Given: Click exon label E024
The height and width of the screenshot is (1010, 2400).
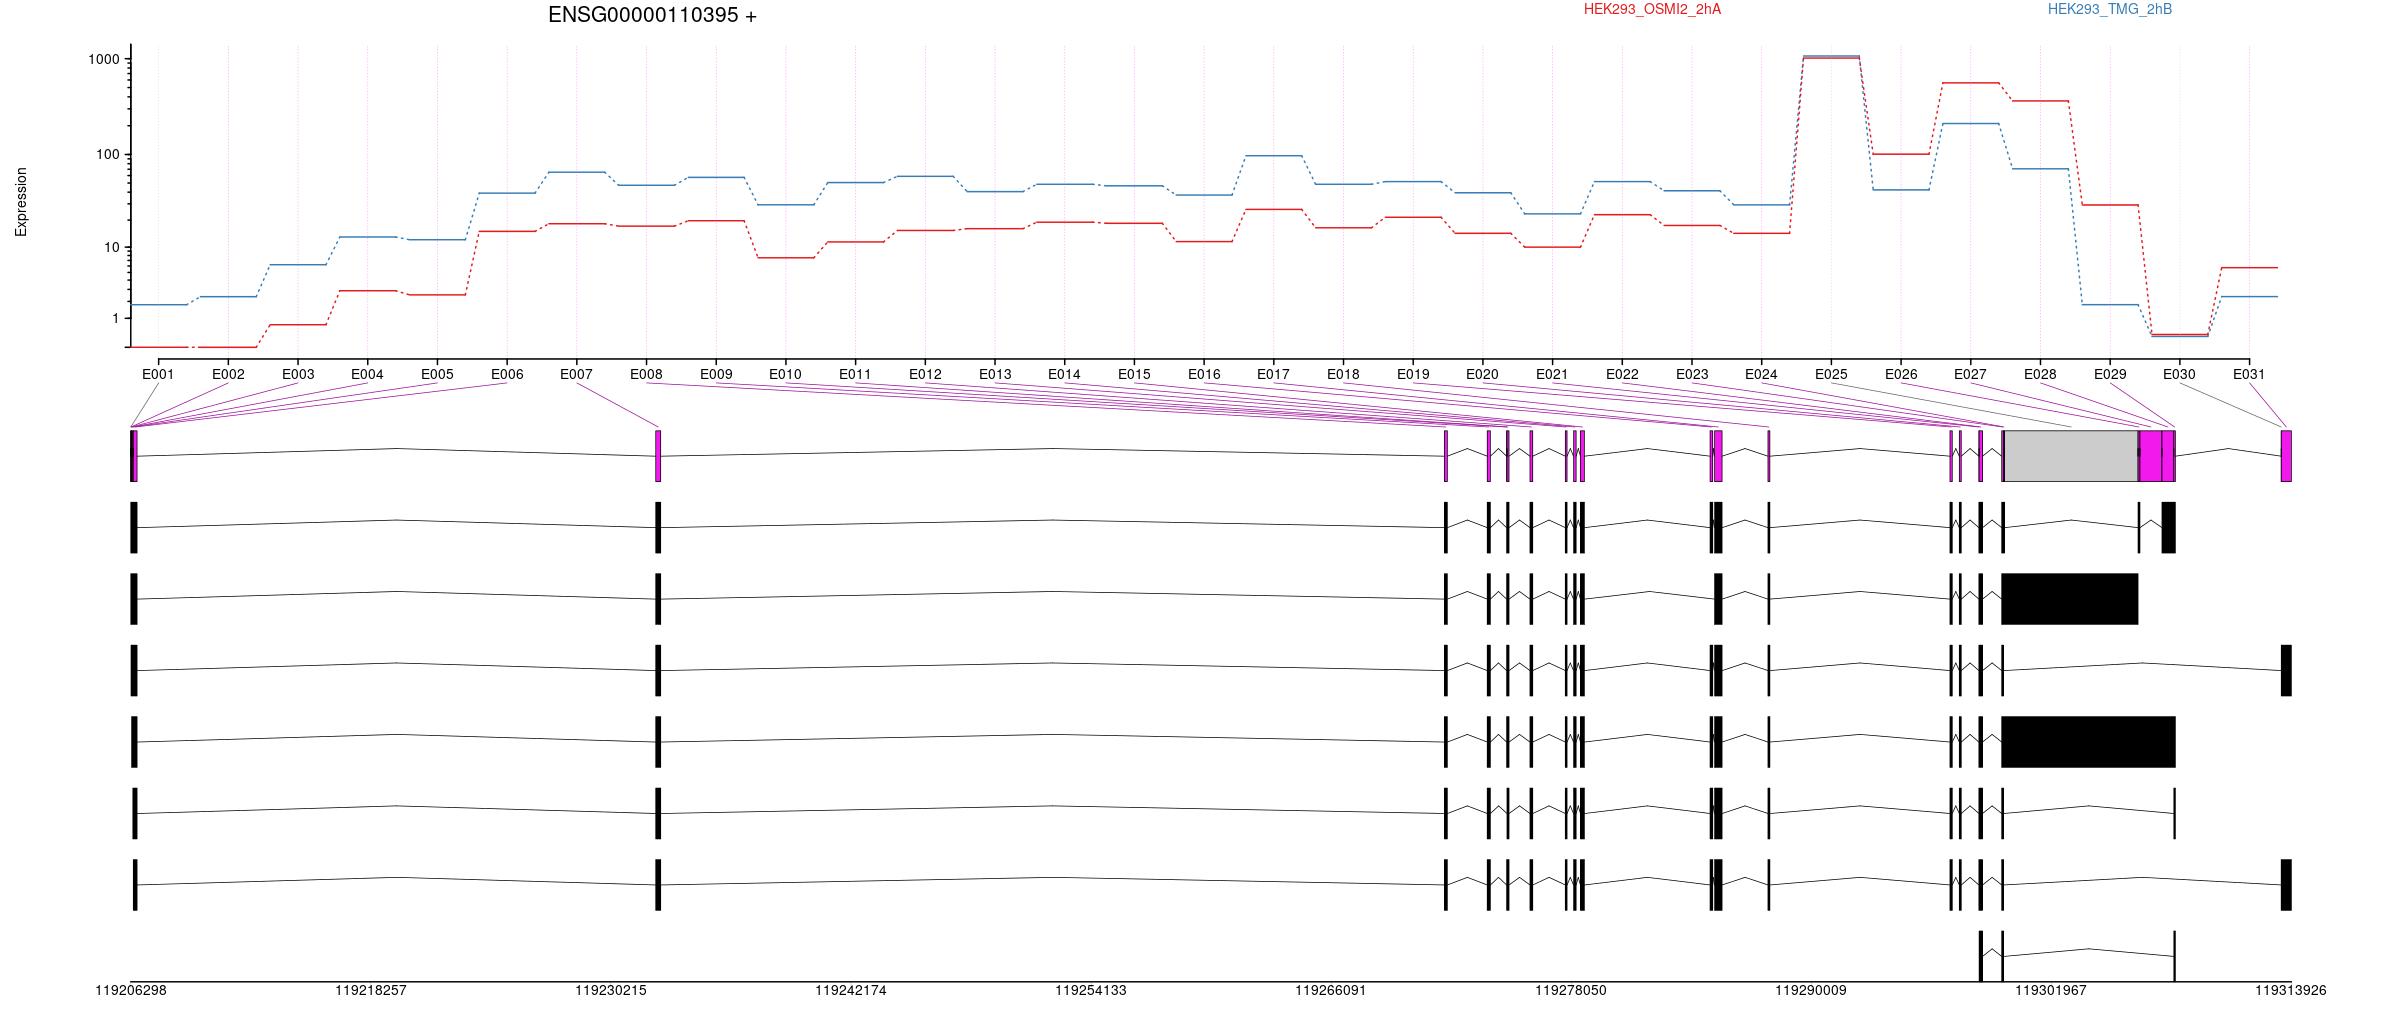Looking at the screenshot, I should coord(1761,375).
